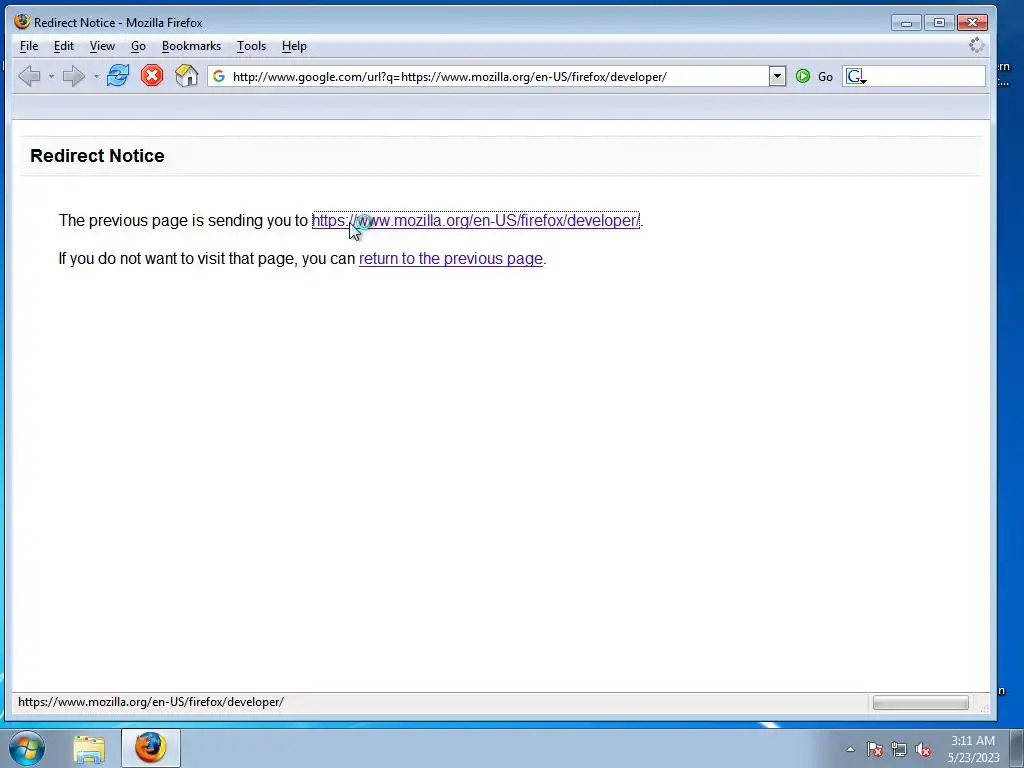Viewport: 1024px width, 768px height.
Task: Click the status bar progress meter
Action: pos(920,703)
